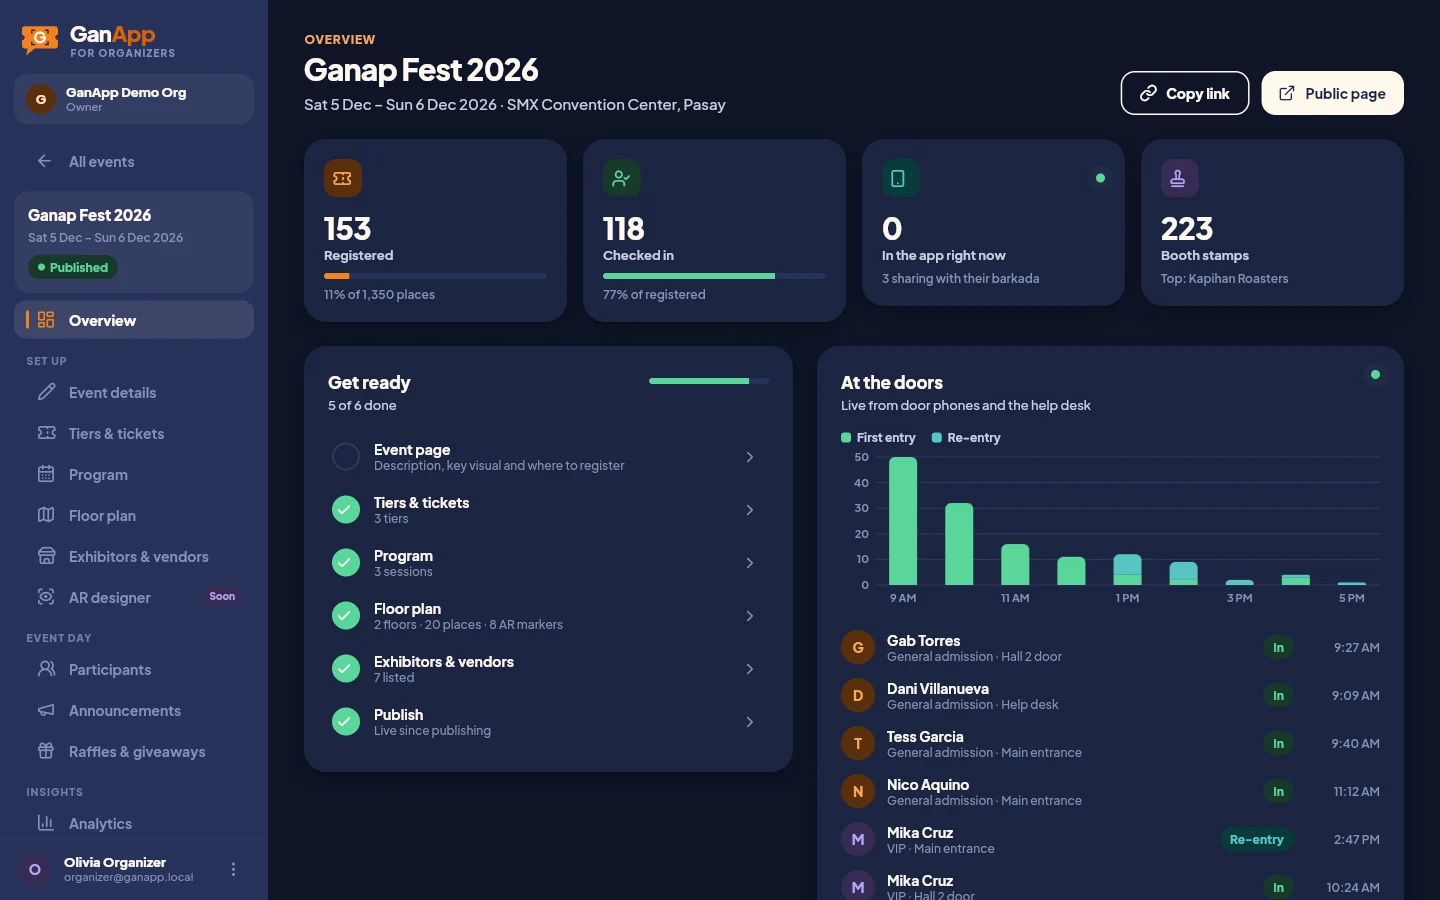Expand the Exhibitors & vendors checklist chevron
This screenshot has height=900, width=1440.
pos(750,669)
